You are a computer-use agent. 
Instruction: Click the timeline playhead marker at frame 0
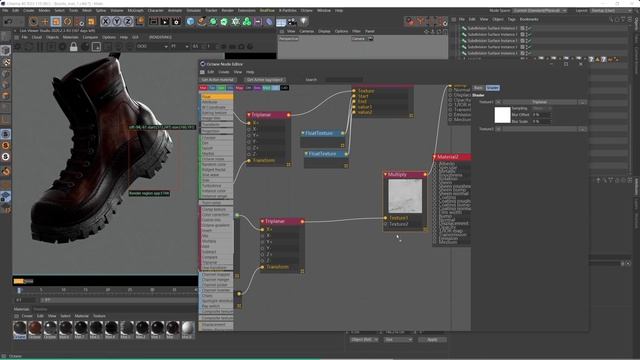(19, 291)
